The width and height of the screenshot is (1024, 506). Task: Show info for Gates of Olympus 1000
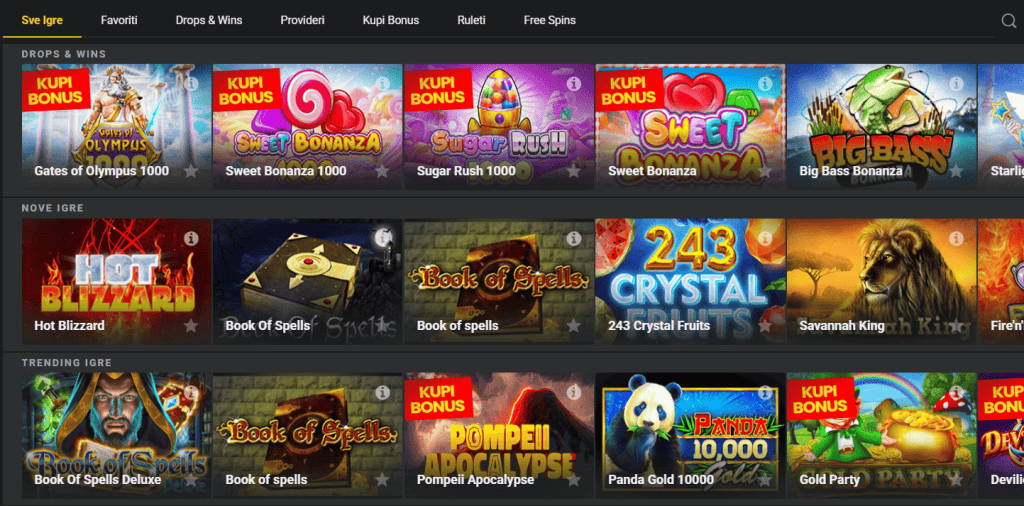click(x=191, y=84)
